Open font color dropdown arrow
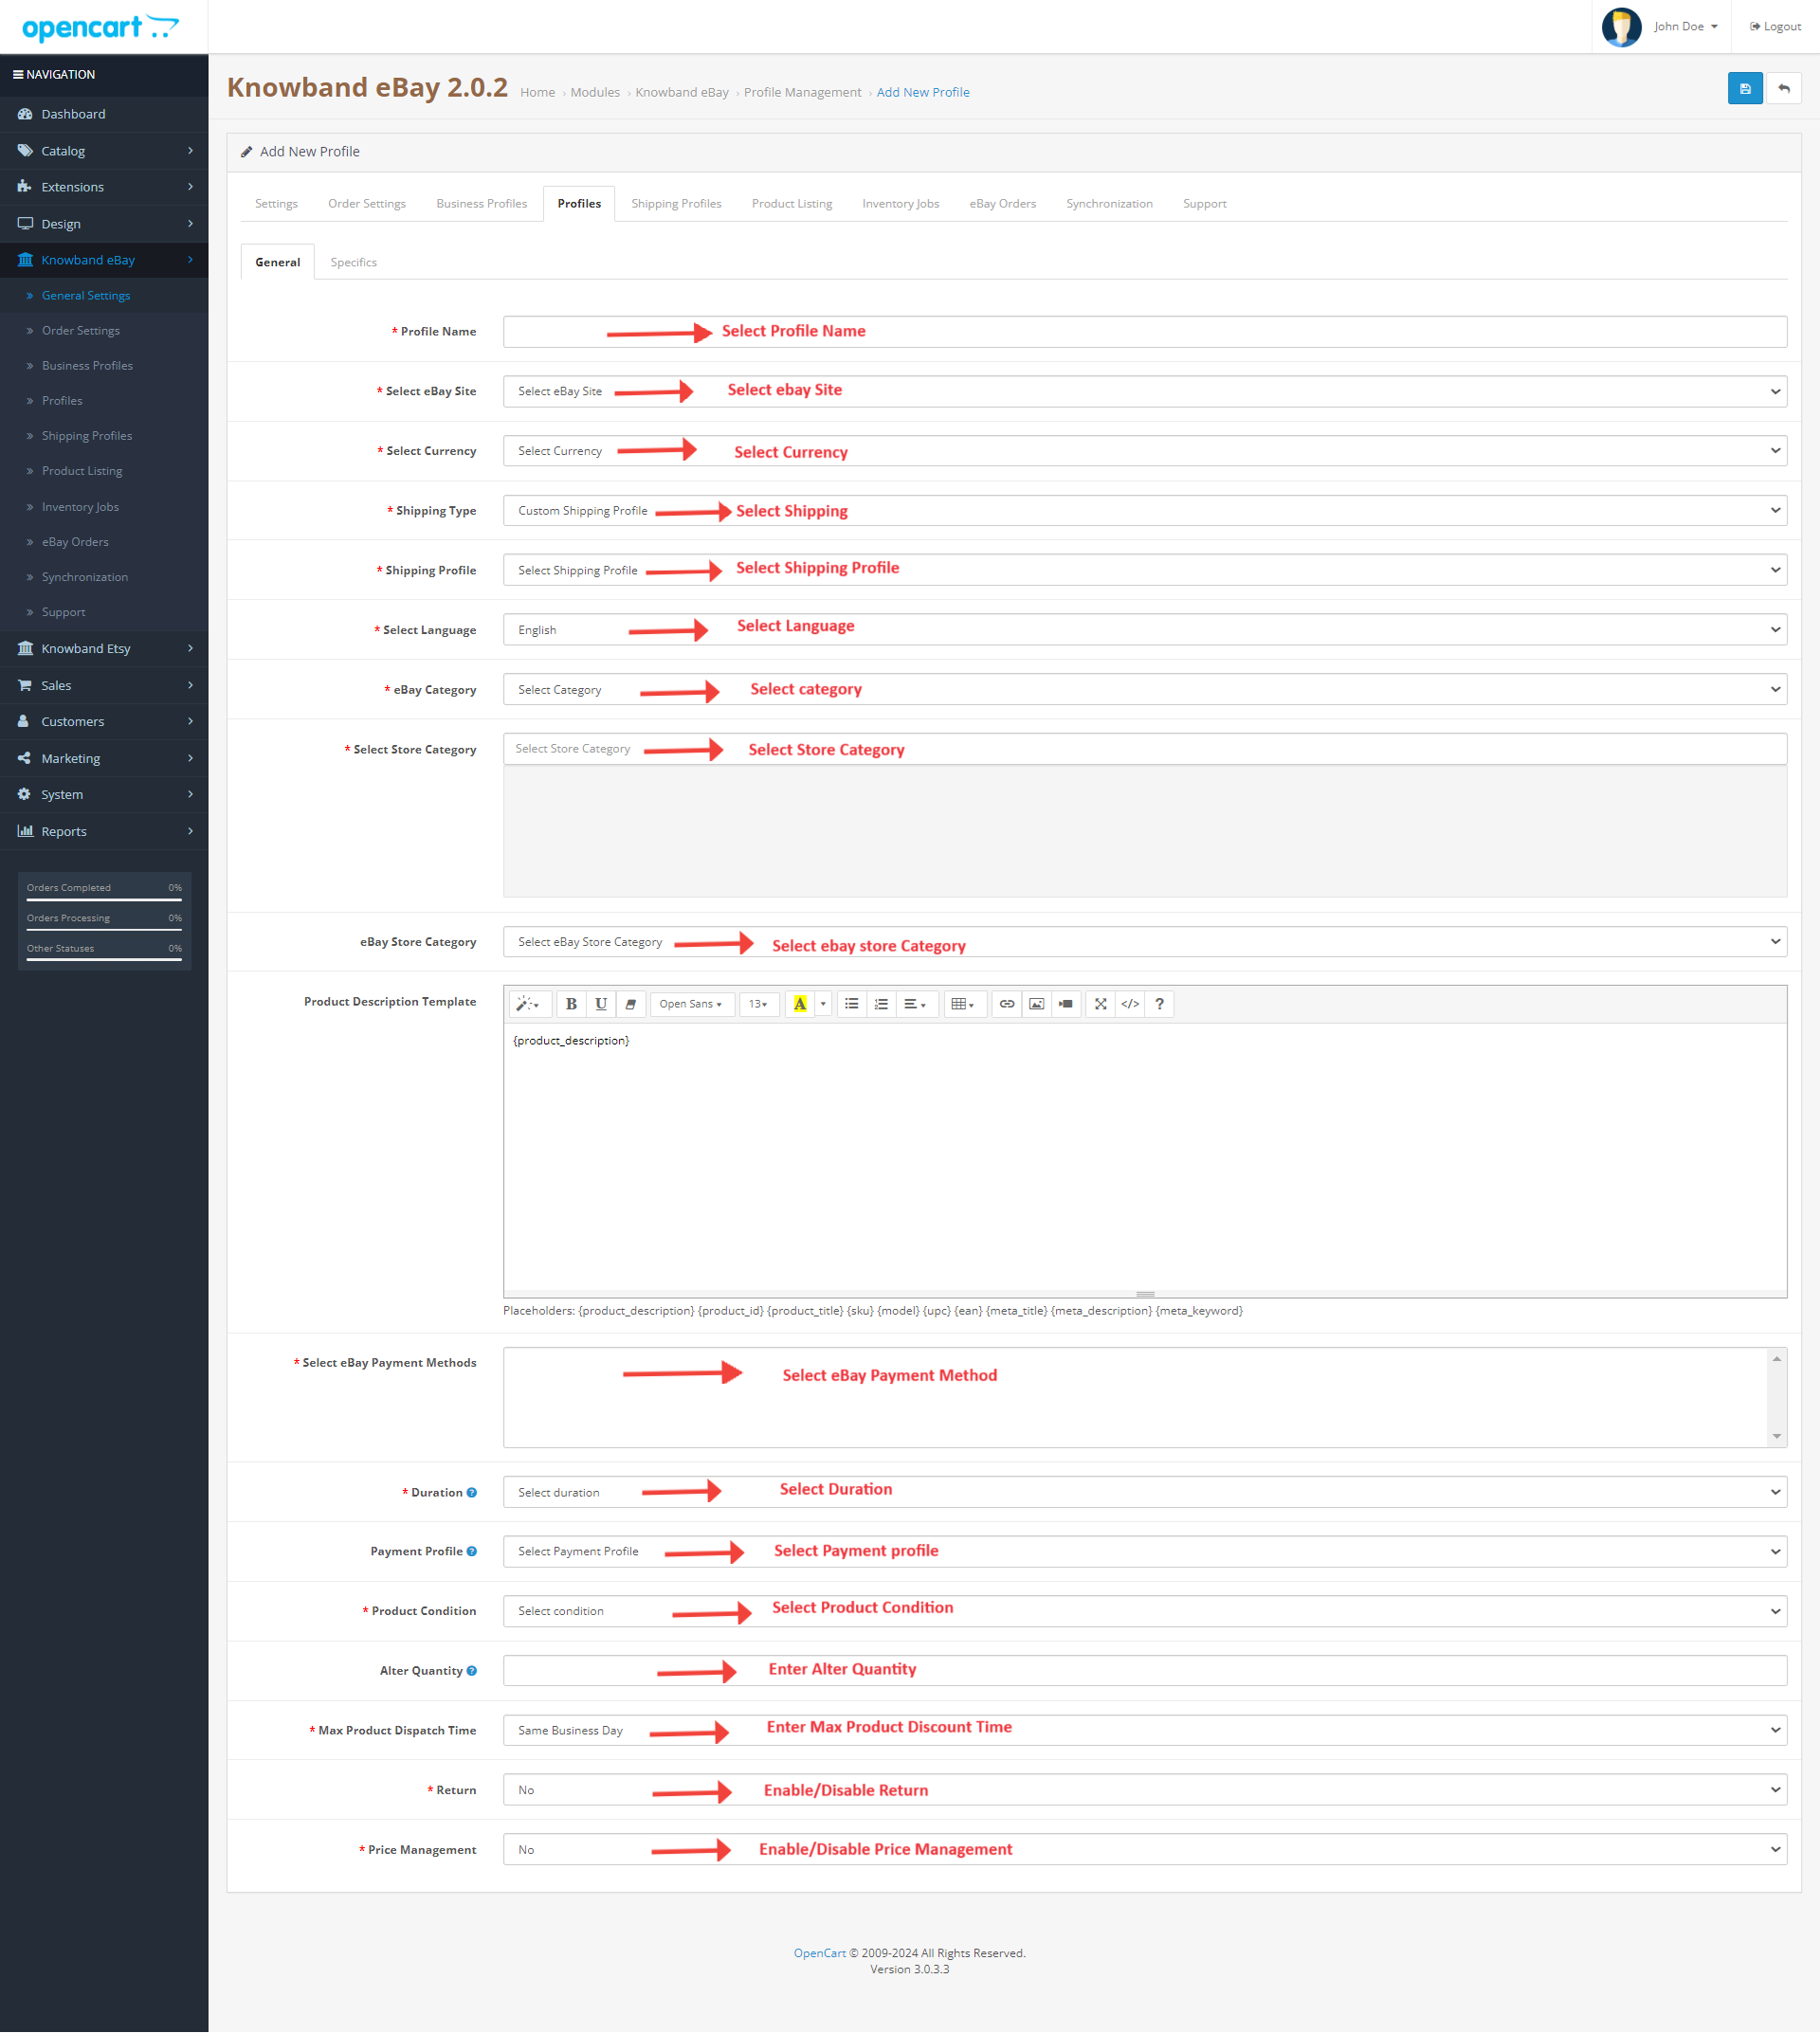This screenshot has width=1820, height=2033. [823, 1004]
